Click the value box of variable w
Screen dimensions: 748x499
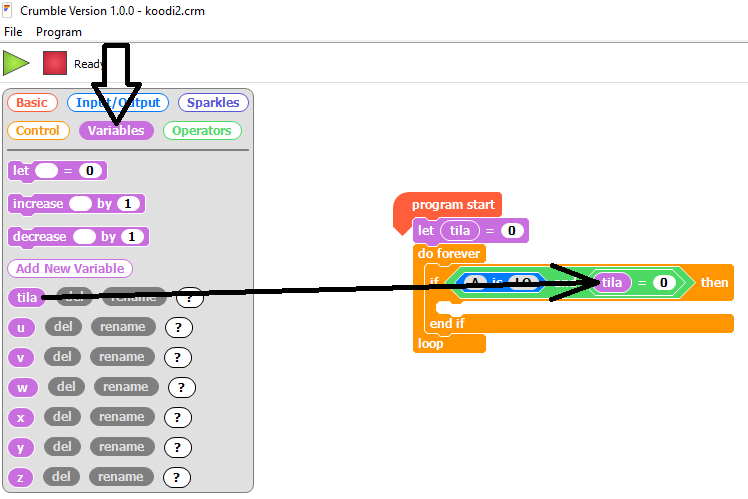(181, 387)
